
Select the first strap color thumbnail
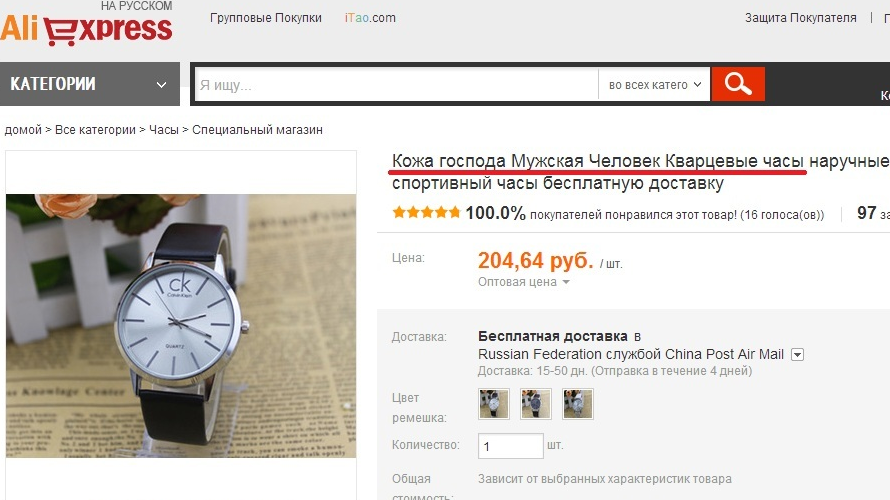pyautogui.click(x=494, y=404)
